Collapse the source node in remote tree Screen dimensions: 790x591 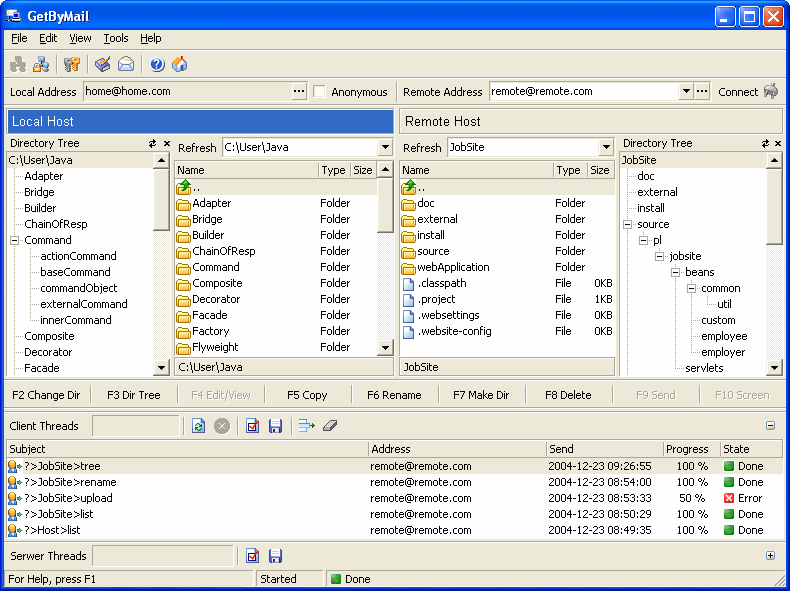click(628, 224)
